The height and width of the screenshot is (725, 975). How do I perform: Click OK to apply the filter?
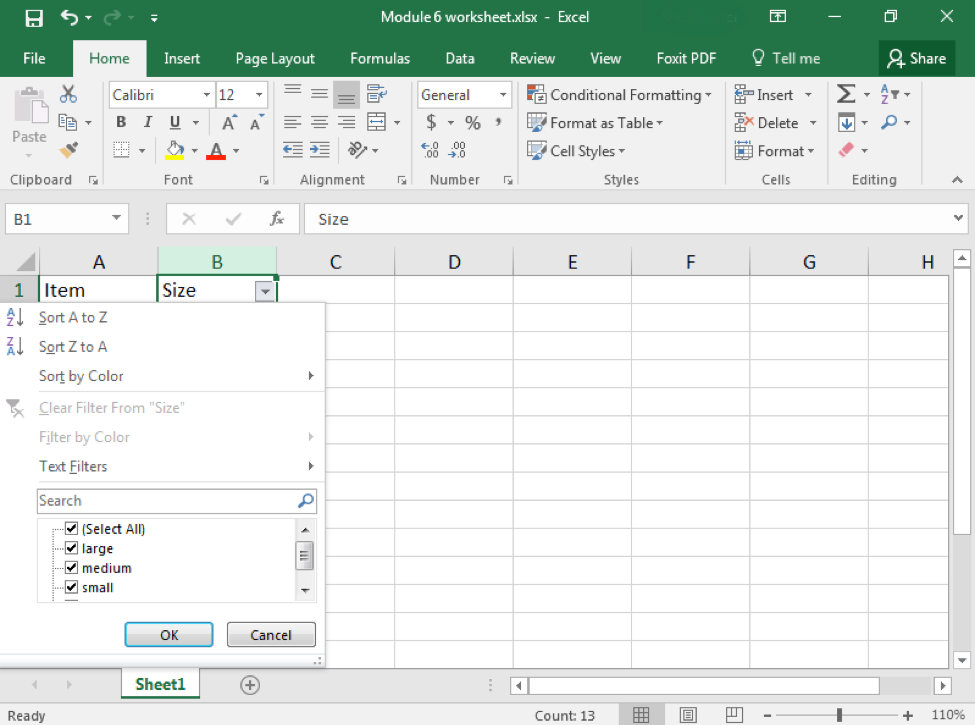tap(168, 634)
